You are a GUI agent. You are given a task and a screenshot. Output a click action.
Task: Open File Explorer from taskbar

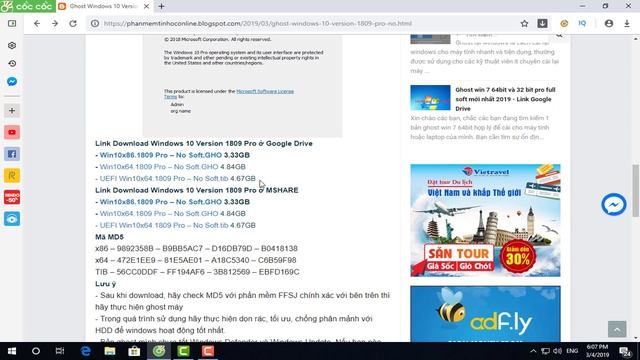(109, 351)
